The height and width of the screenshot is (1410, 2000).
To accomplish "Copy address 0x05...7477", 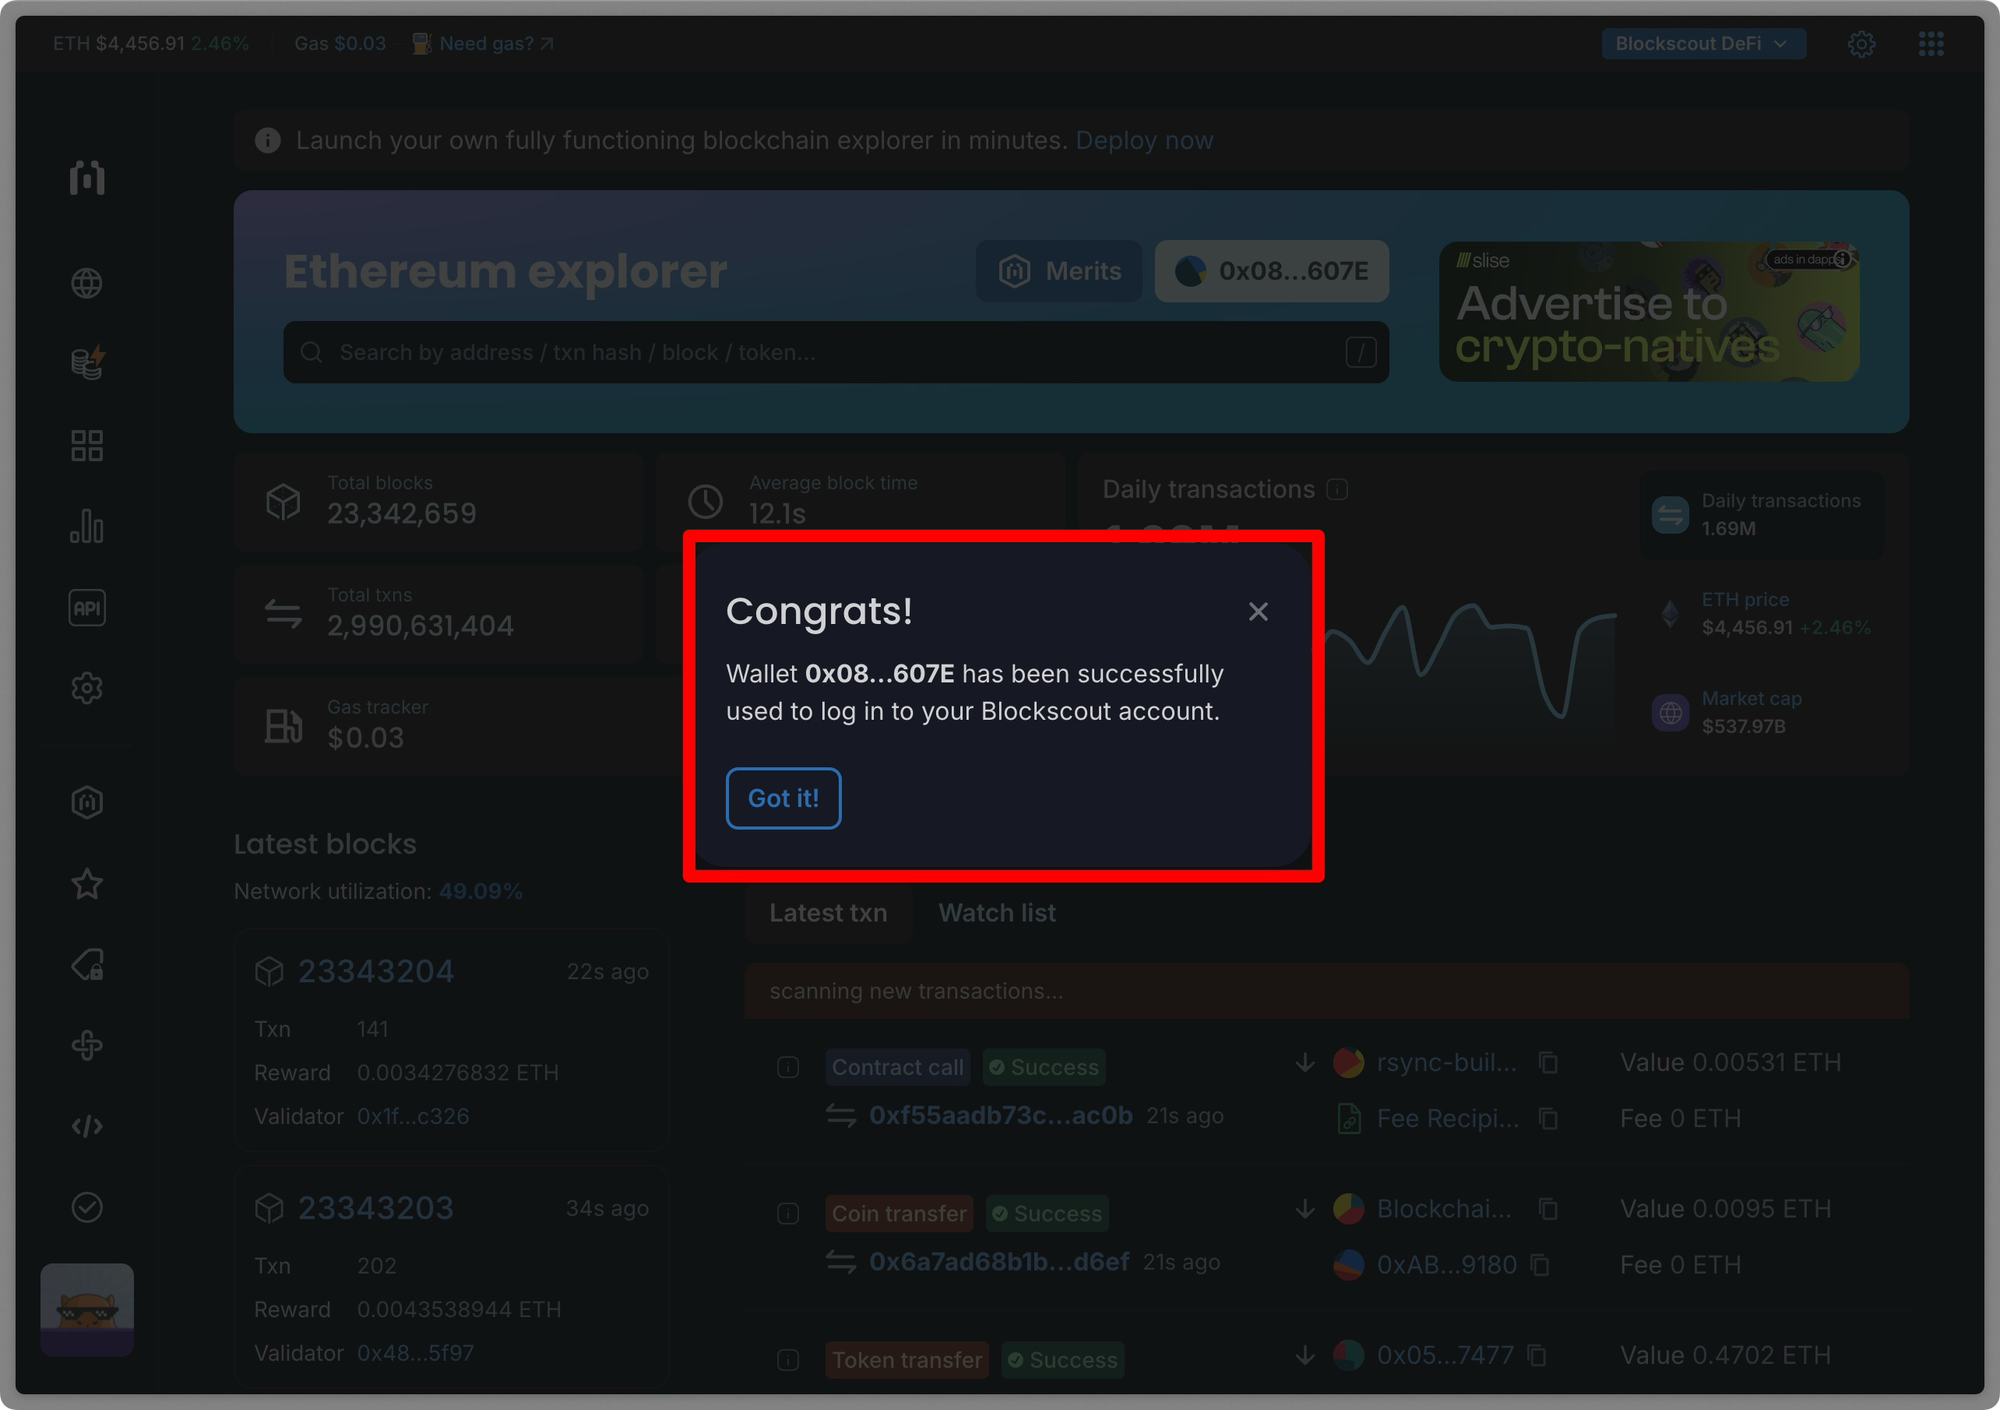I will [x=1537, y=1355].
